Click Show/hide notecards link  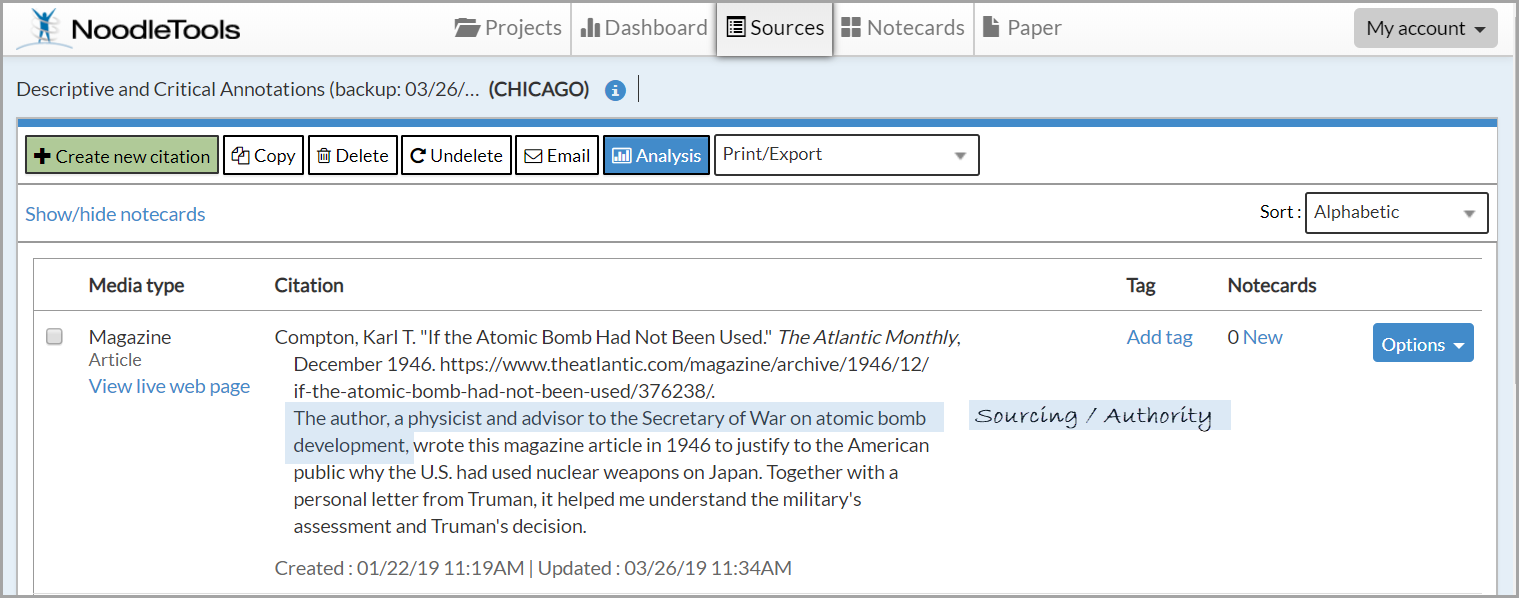(x=115, y=214)
